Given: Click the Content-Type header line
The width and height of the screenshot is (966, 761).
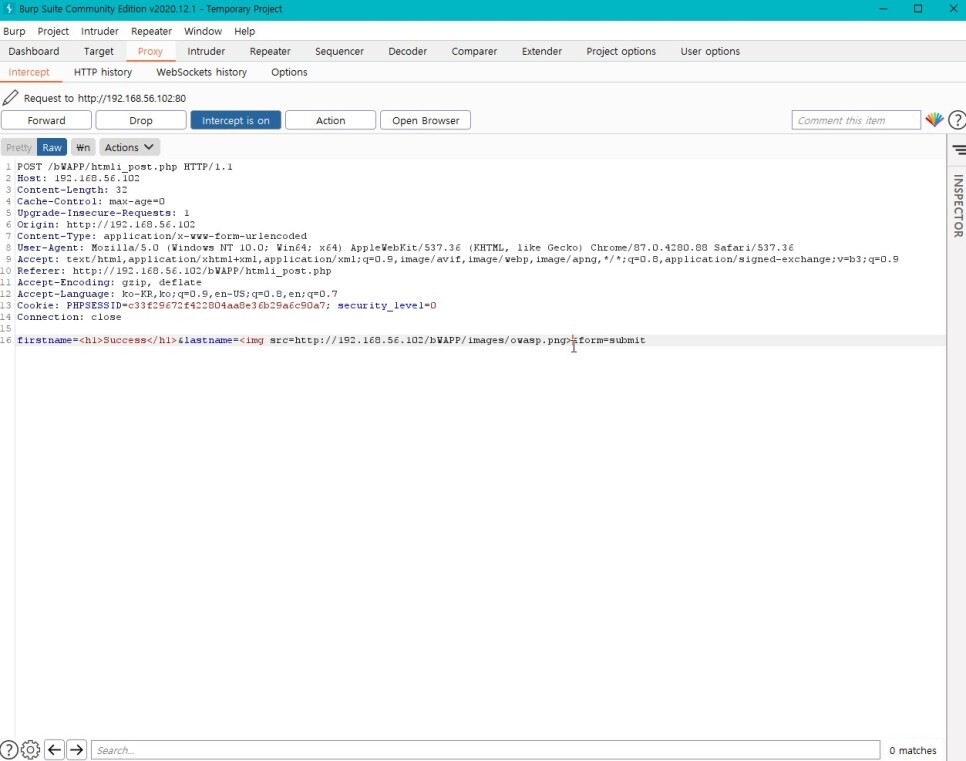Looking at the screenshot, I should [161, 236].
